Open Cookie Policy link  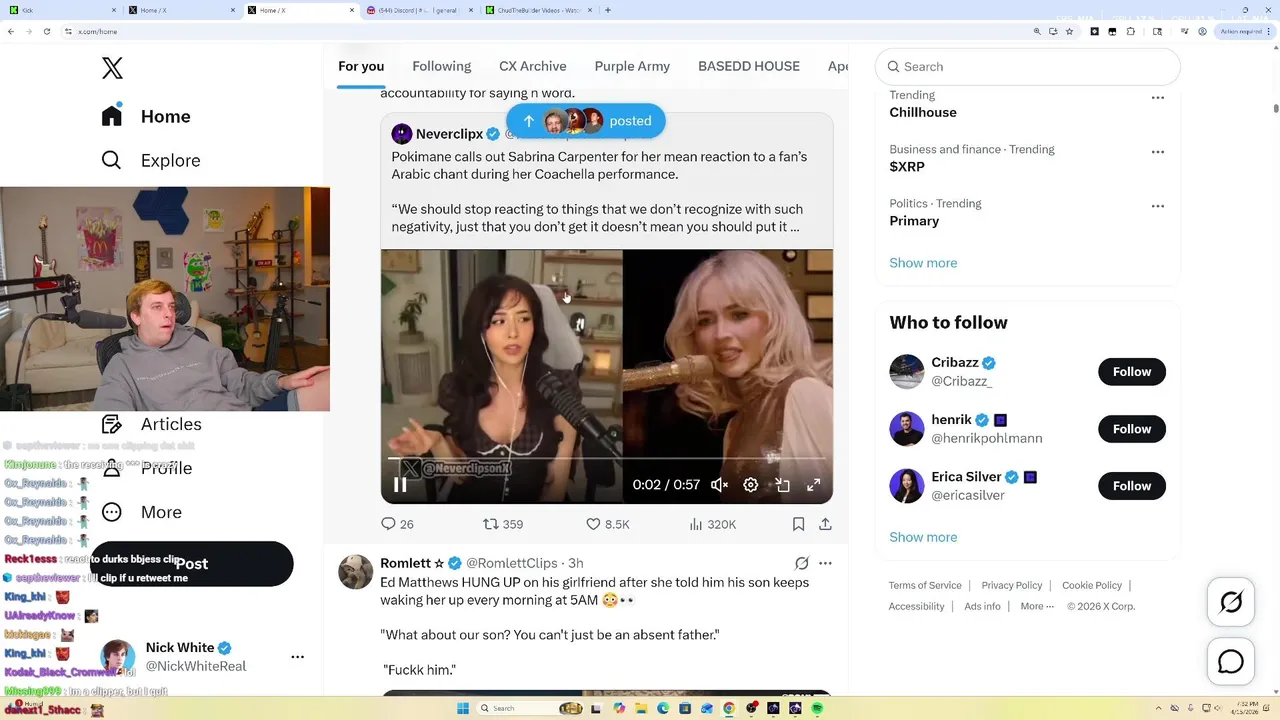(x=1092, y=585)
